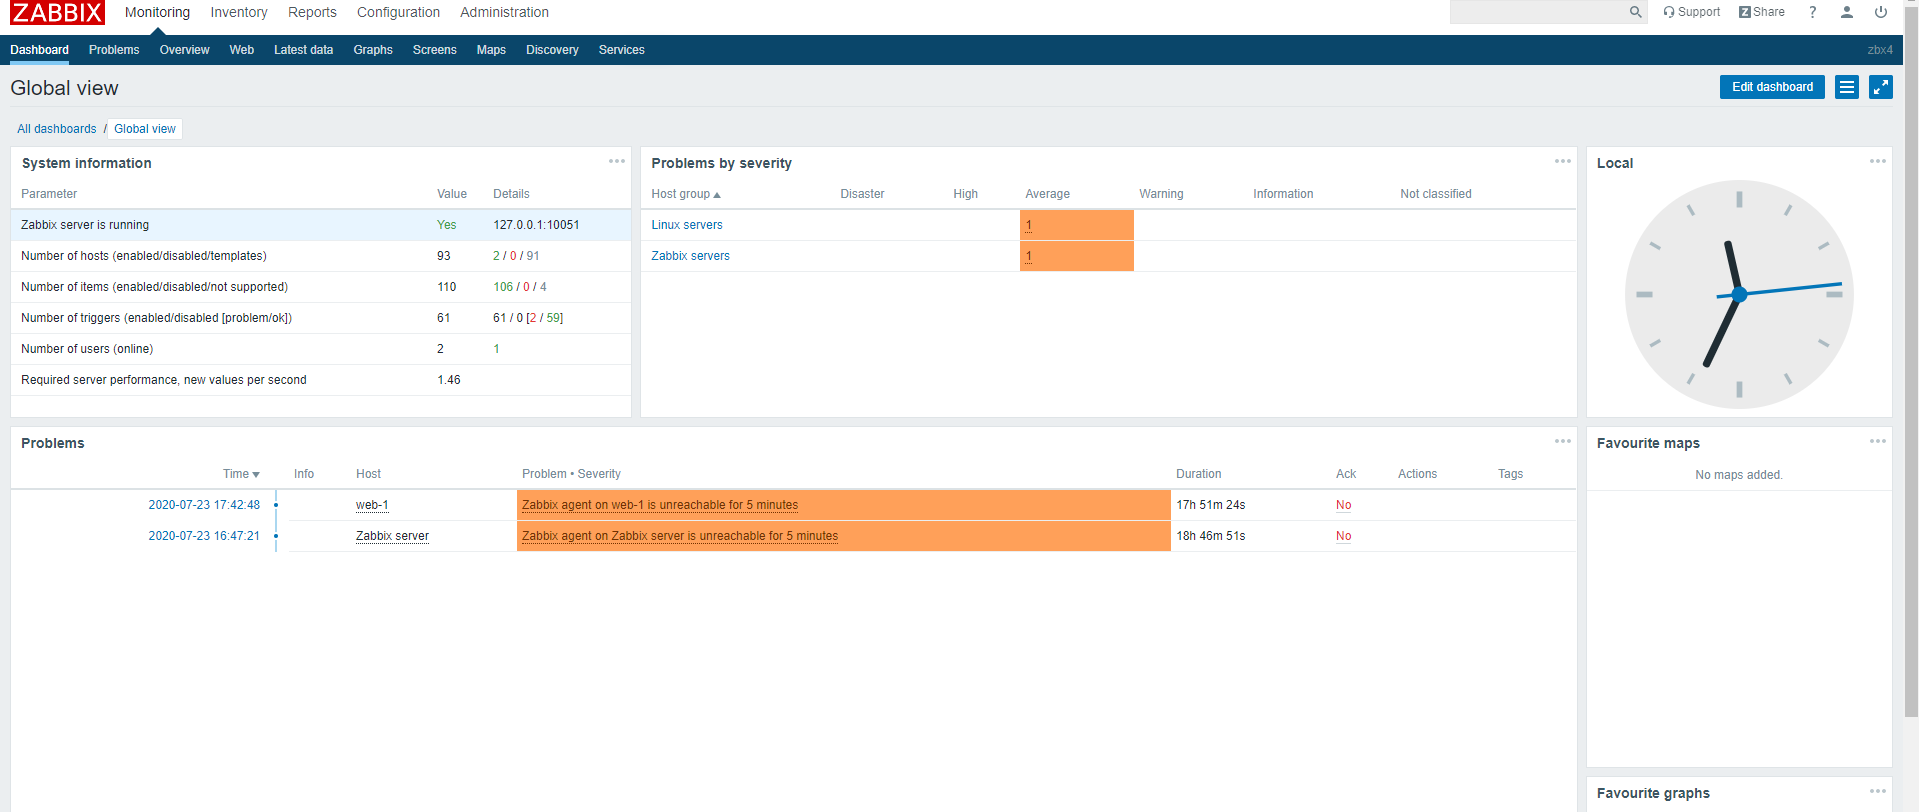Open the Screens submenu
1919x812 pixels.
(435, 50)
